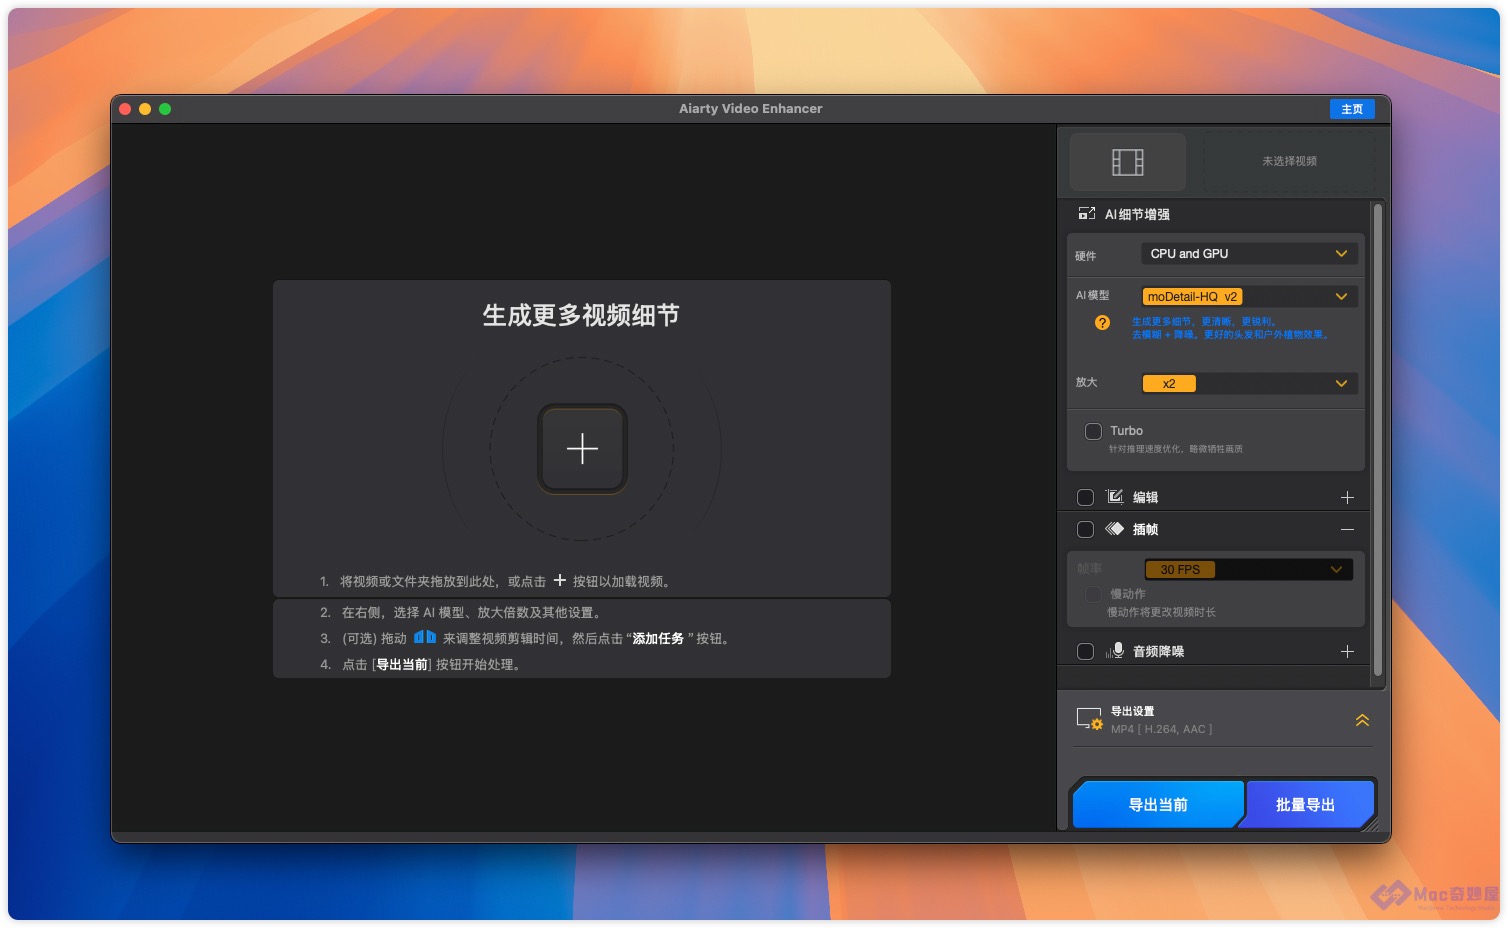Click the 未选择视频 placeholder slot
1508x928 pixels.
1289,161
